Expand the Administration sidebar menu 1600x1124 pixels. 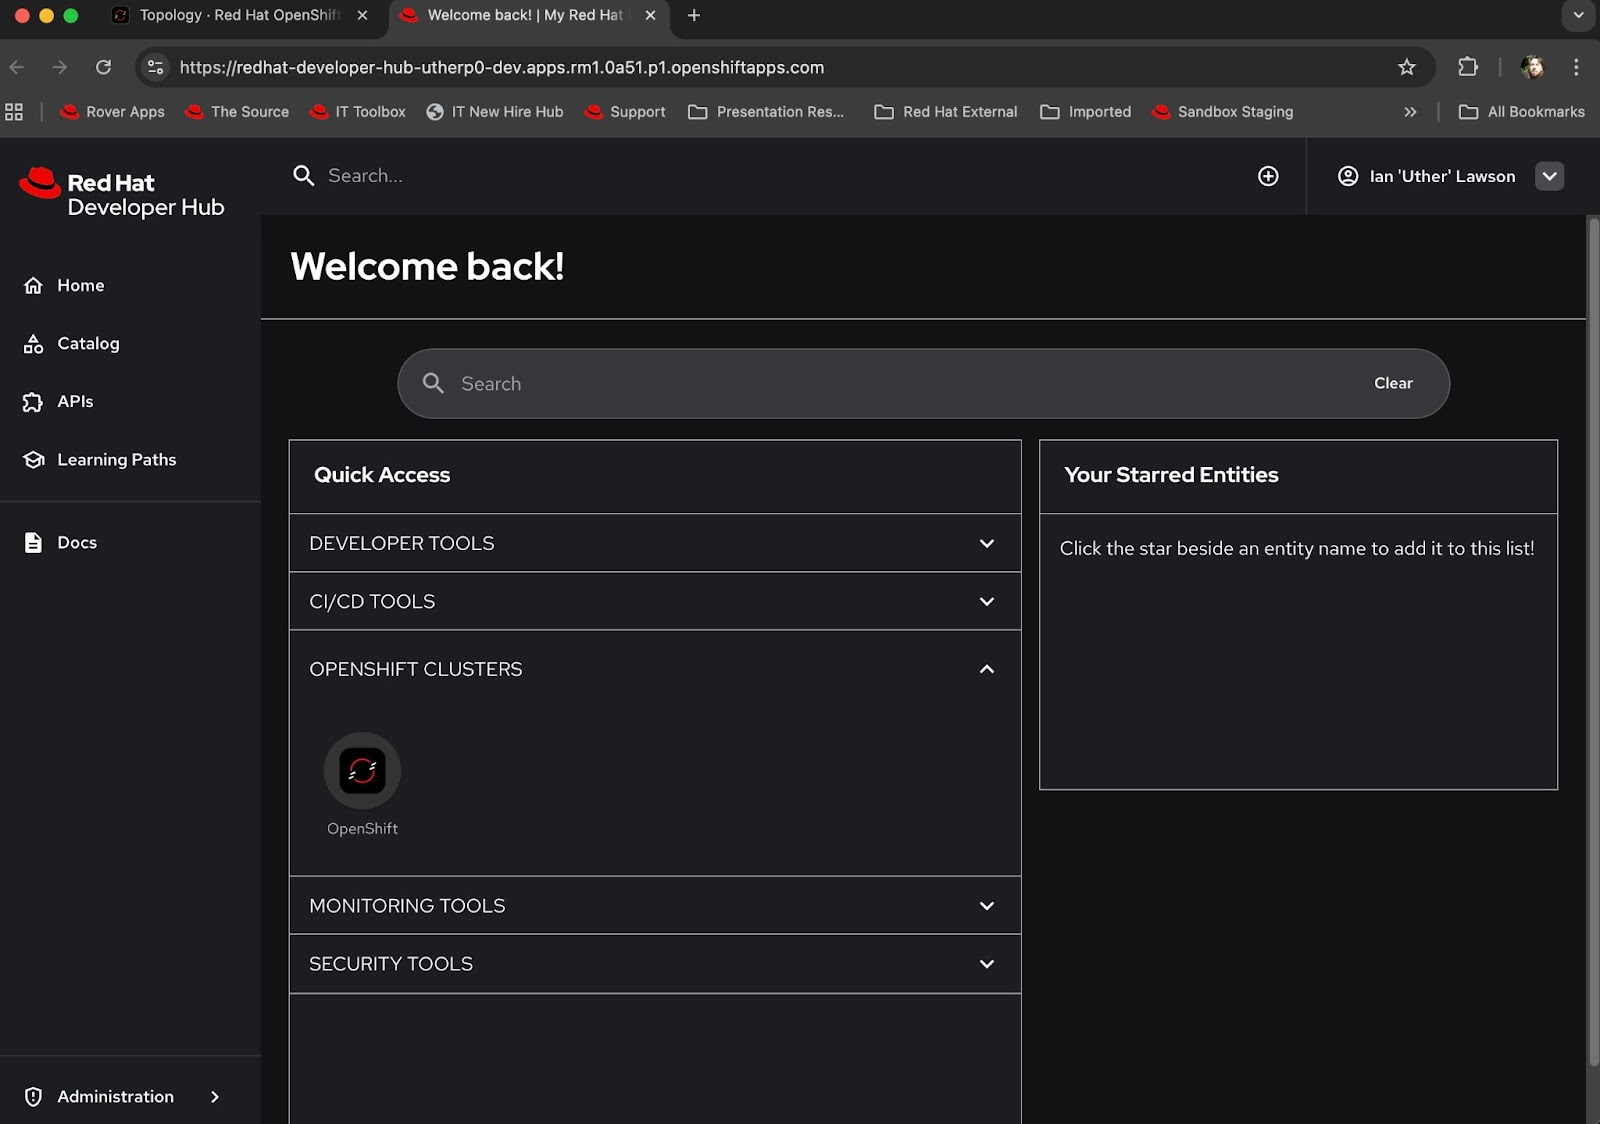214,1097
